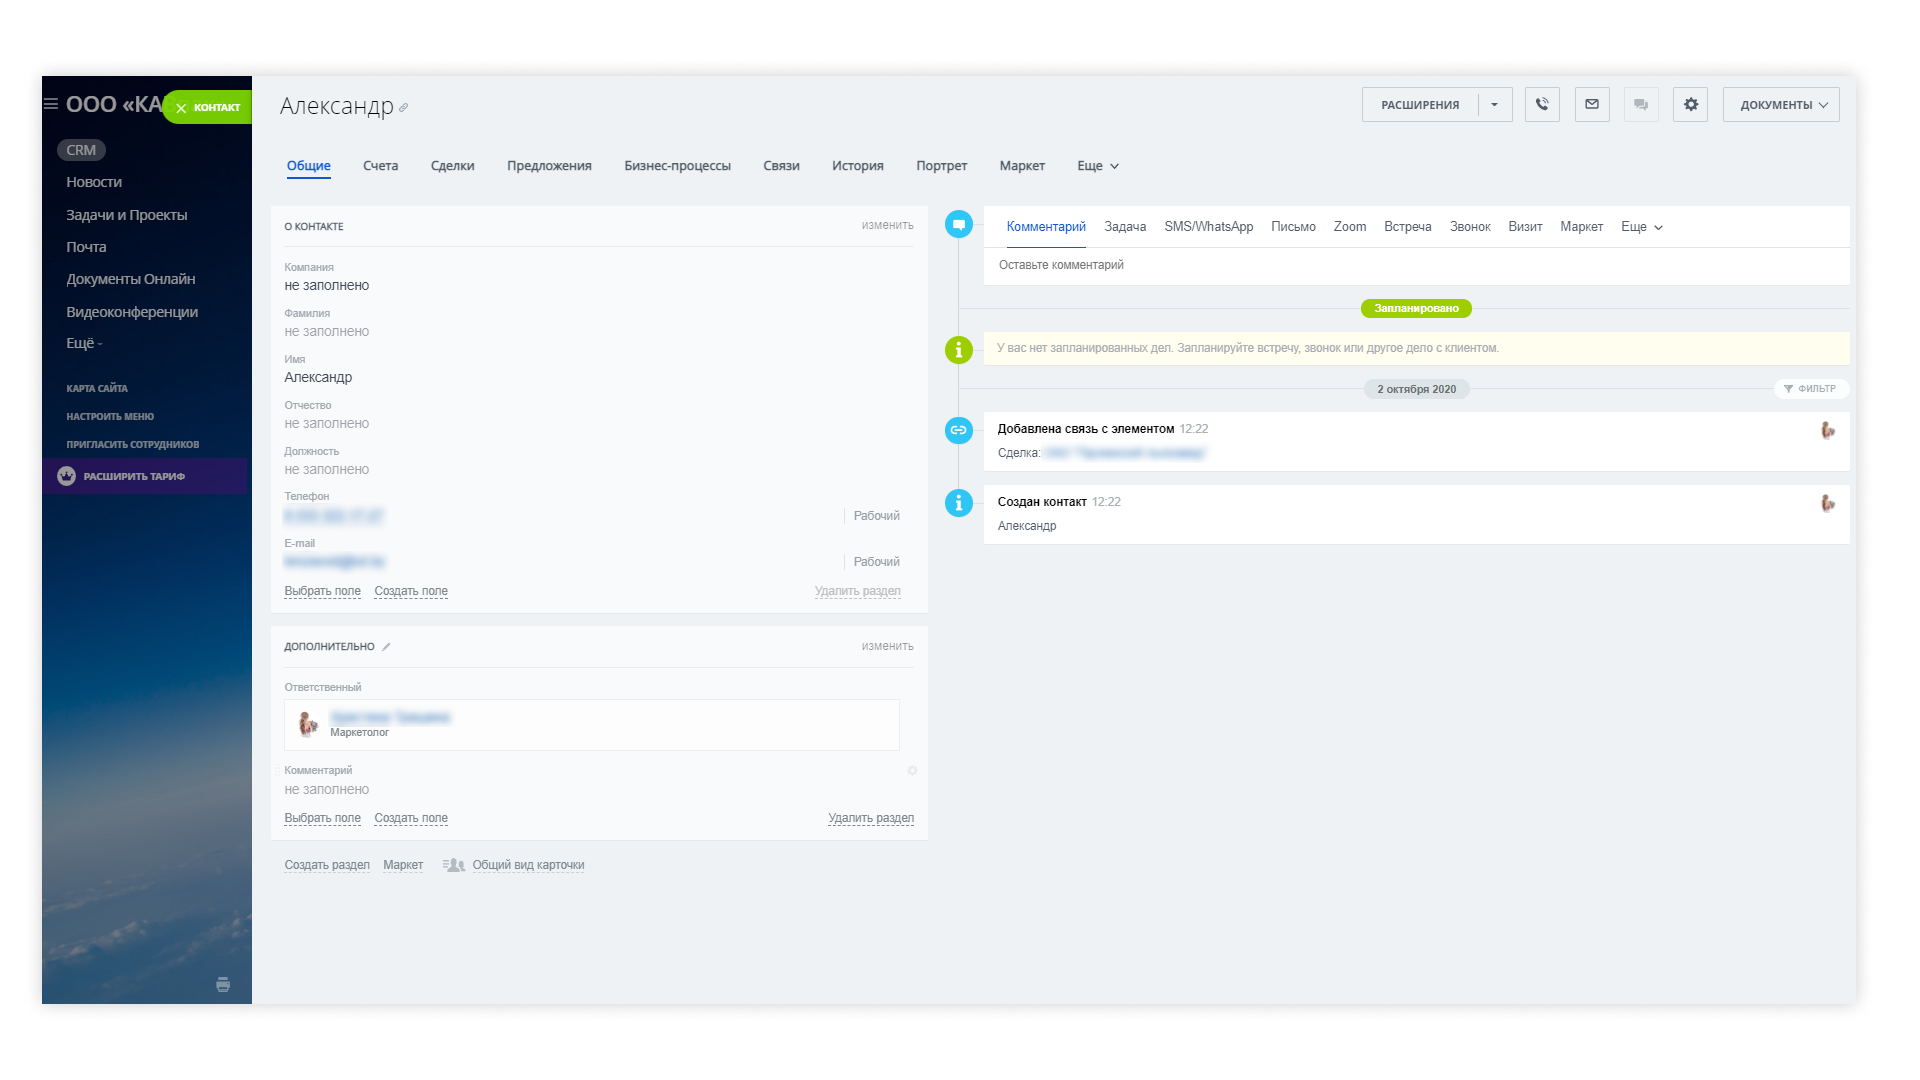Click the envelope email icon button
The width and height of the screenshot is (1920, 1080).
coord(1592,104)
